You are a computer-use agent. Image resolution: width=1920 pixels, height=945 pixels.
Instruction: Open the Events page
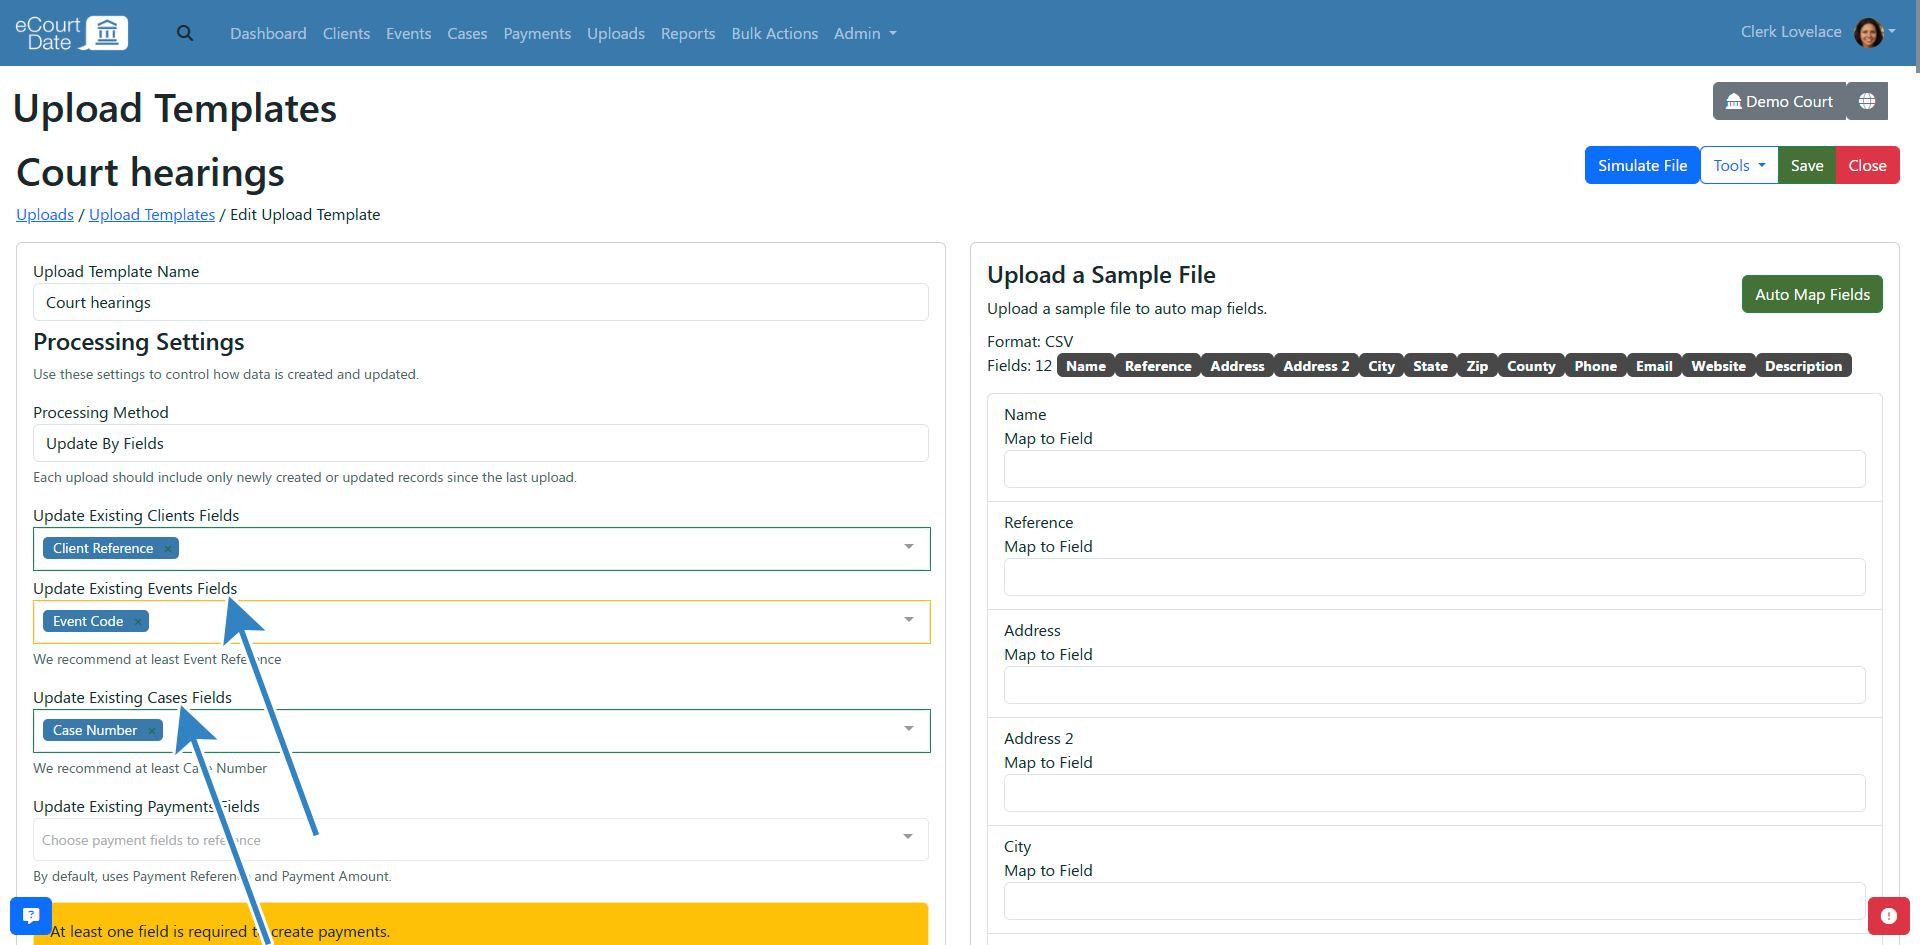point(408,33)
